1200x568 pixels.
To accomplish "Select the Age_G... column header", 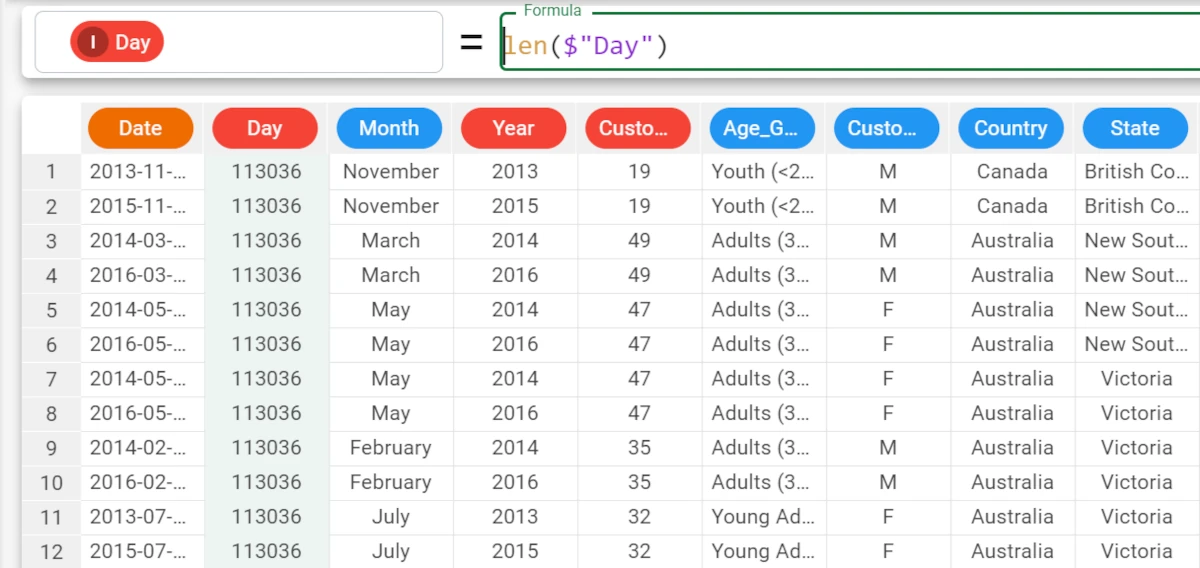I will tap(762, 128).
